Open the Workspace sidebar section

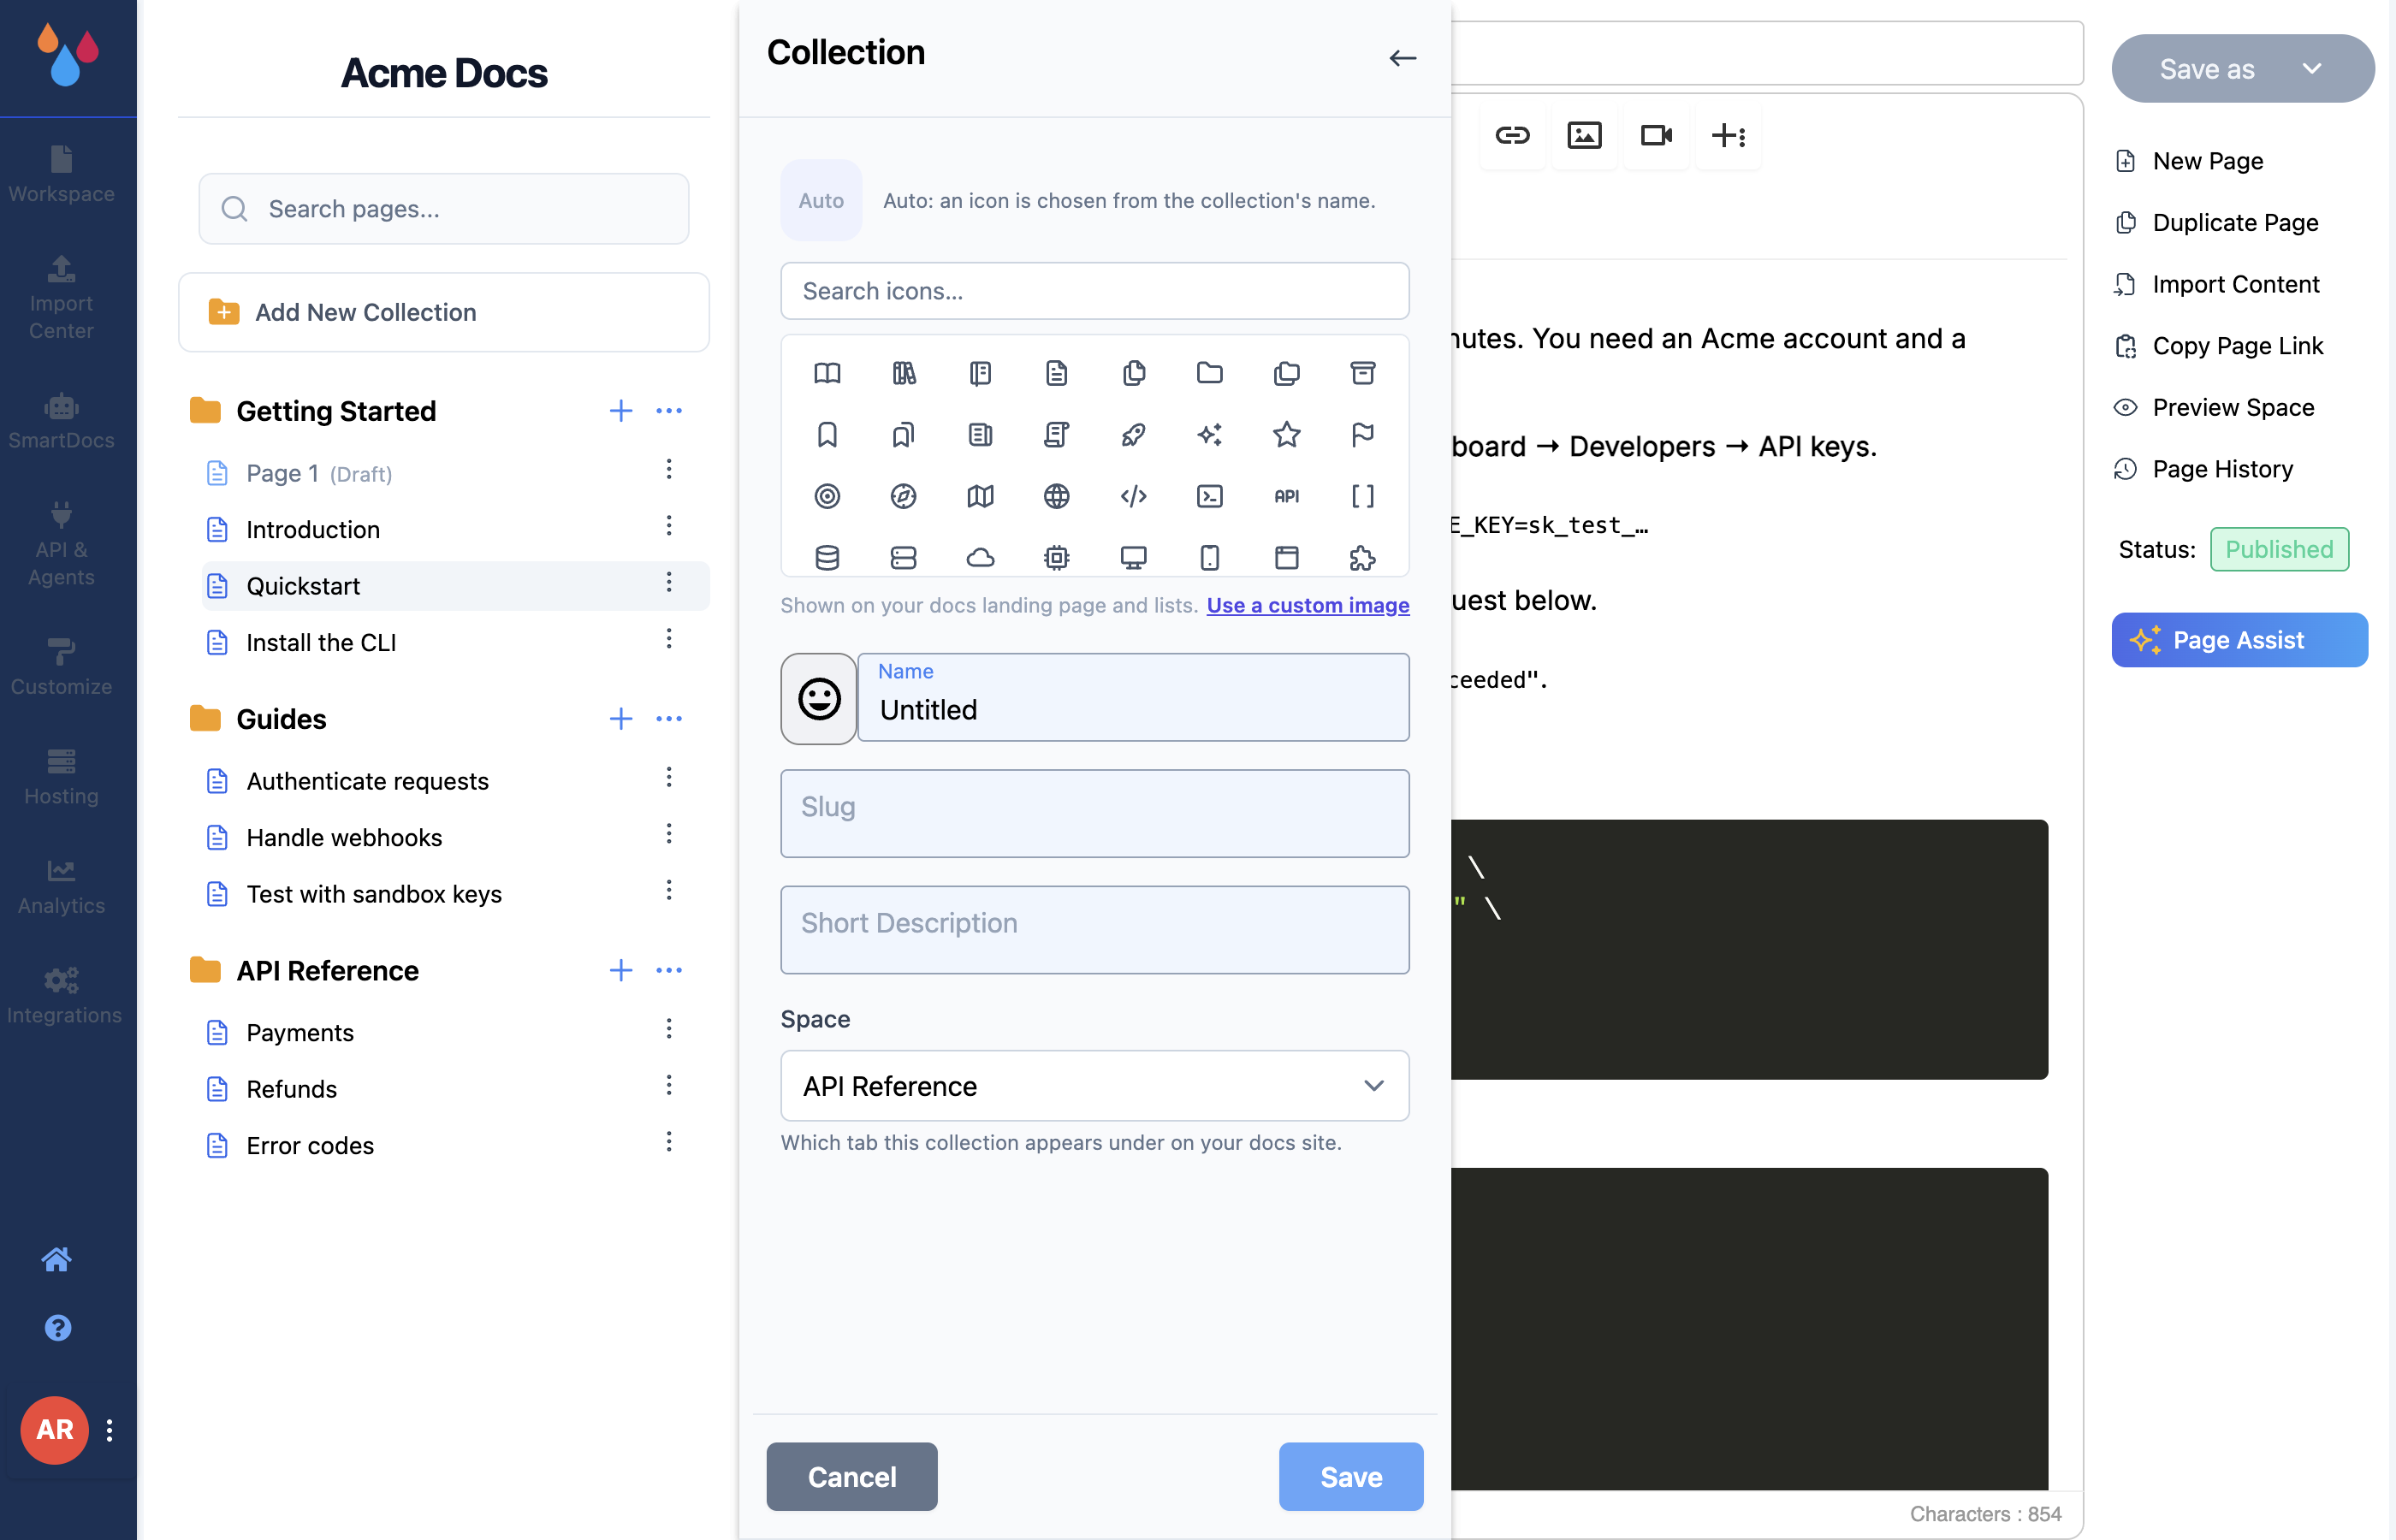pyautogui.click(x=61, y=174)
